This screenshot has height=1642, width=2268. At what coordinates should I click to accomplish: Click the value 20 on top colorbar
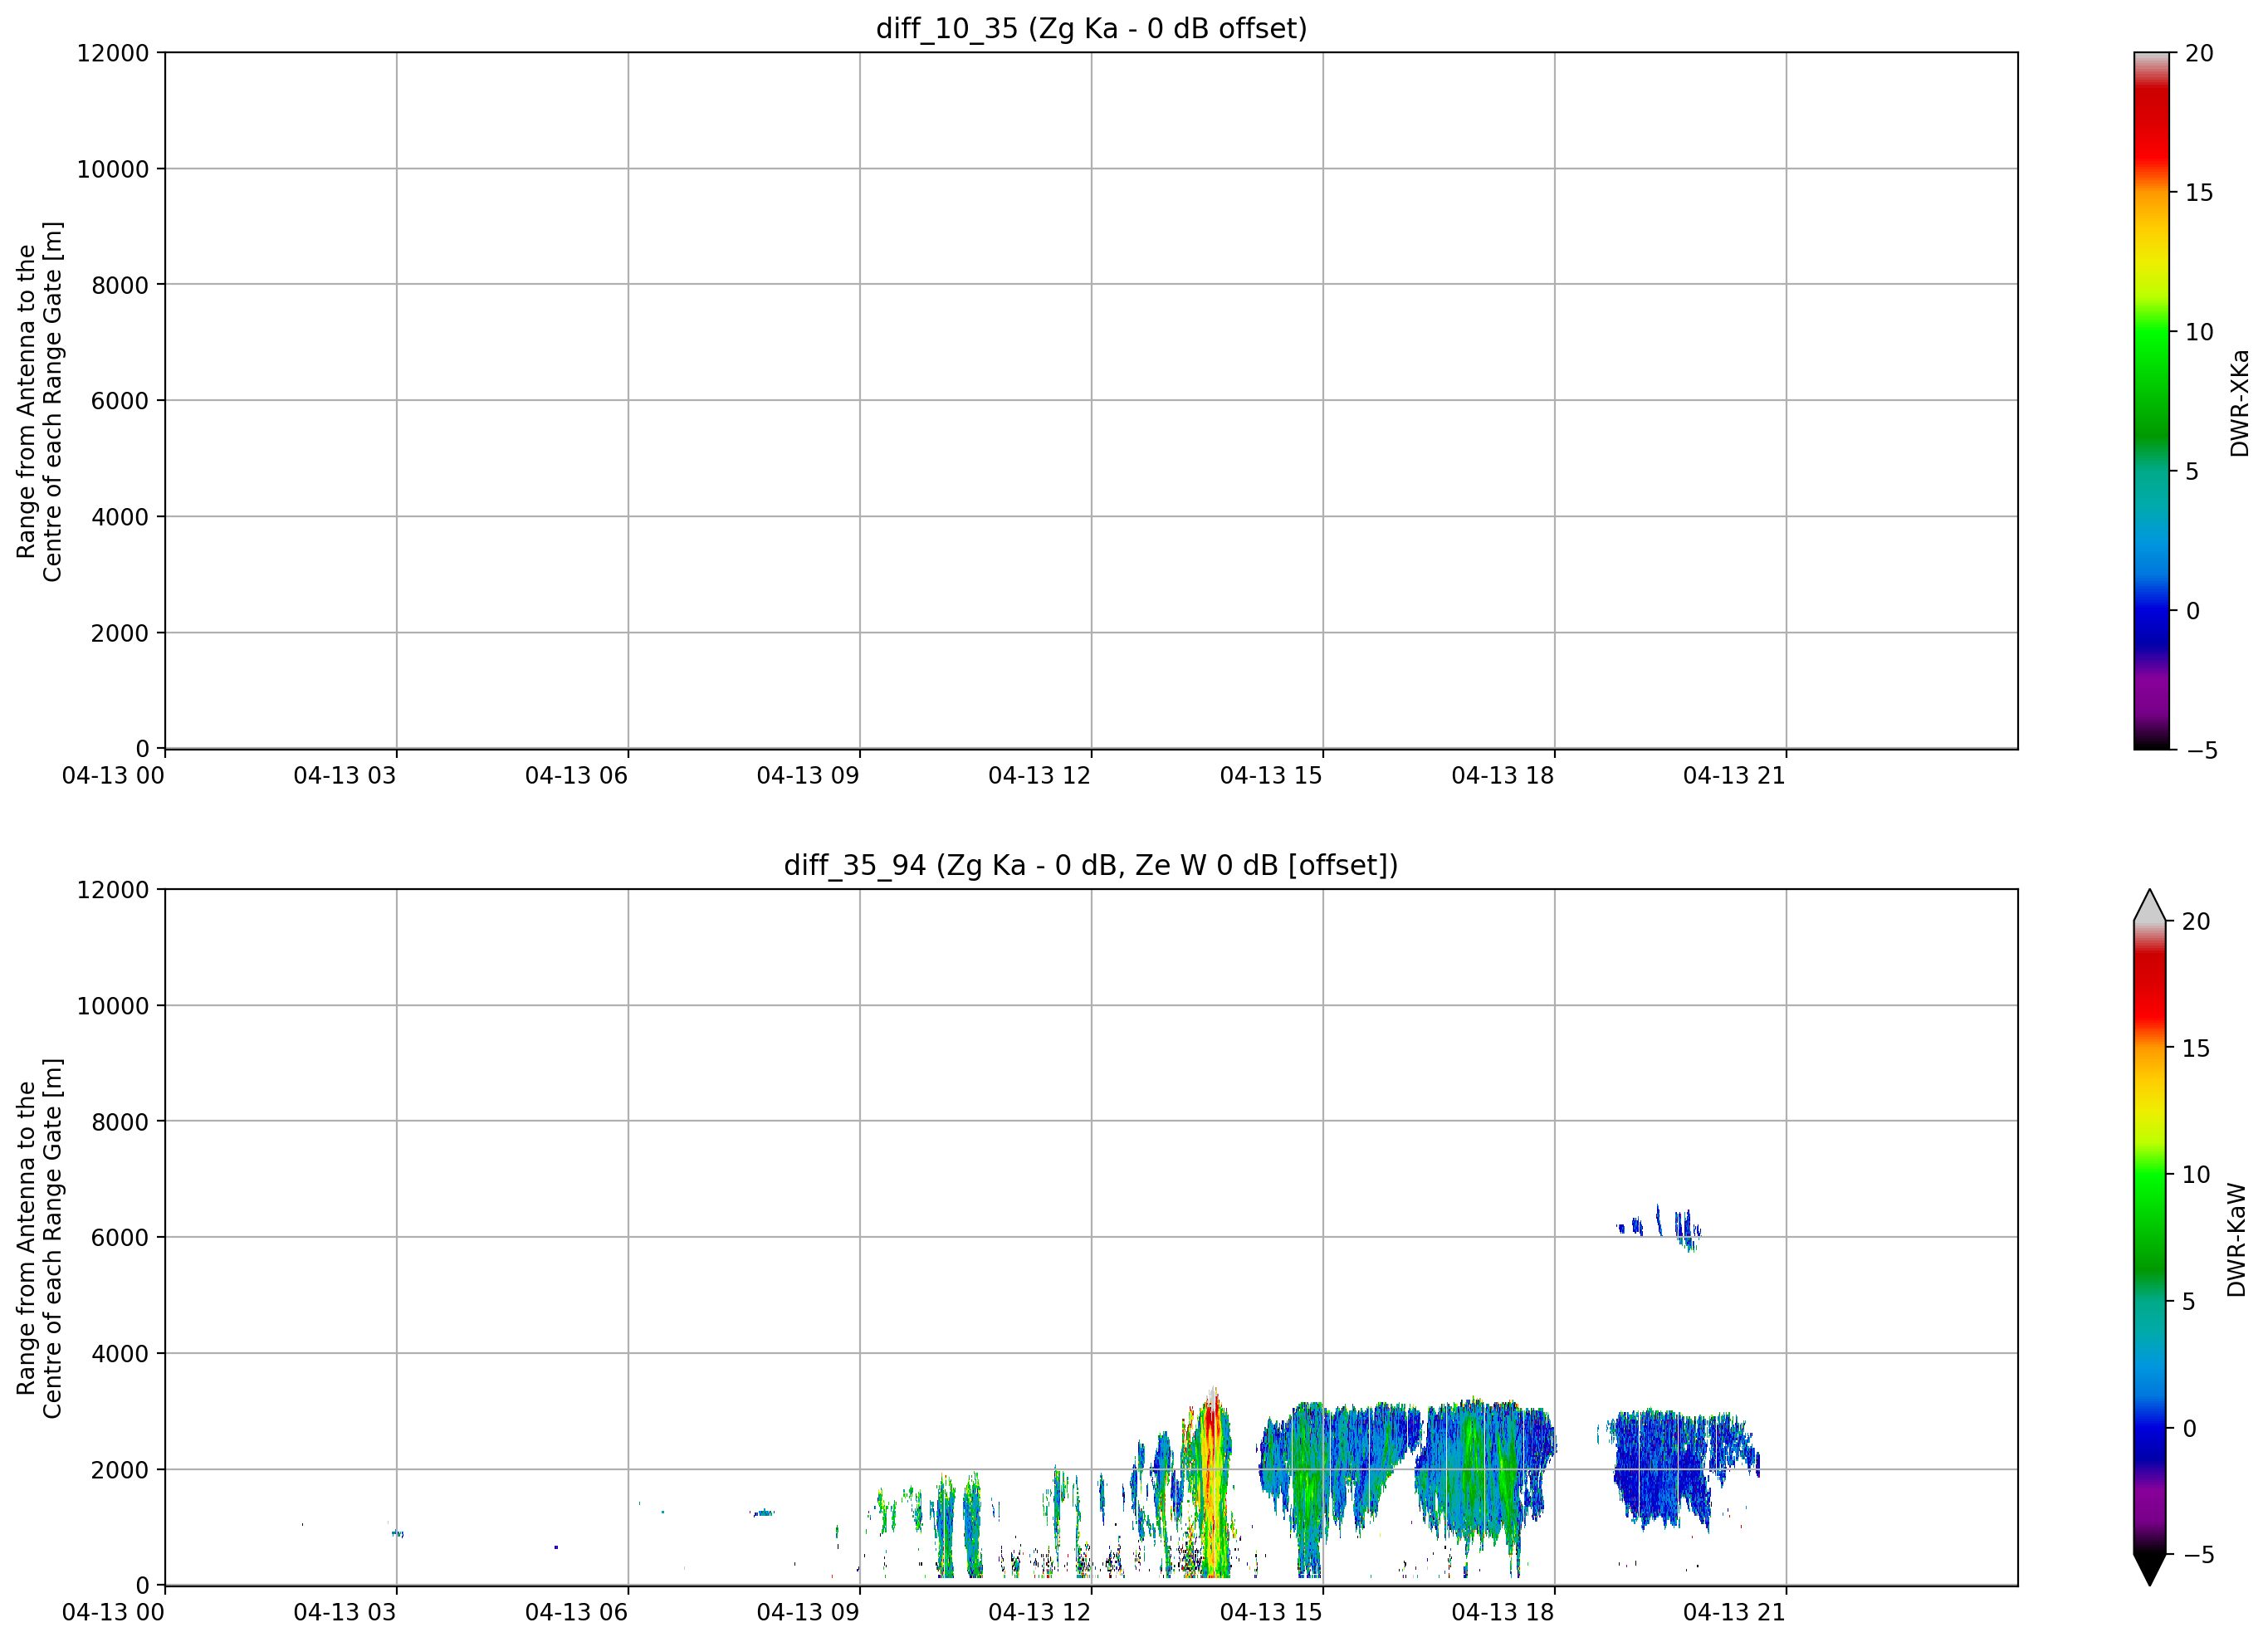2199,53
